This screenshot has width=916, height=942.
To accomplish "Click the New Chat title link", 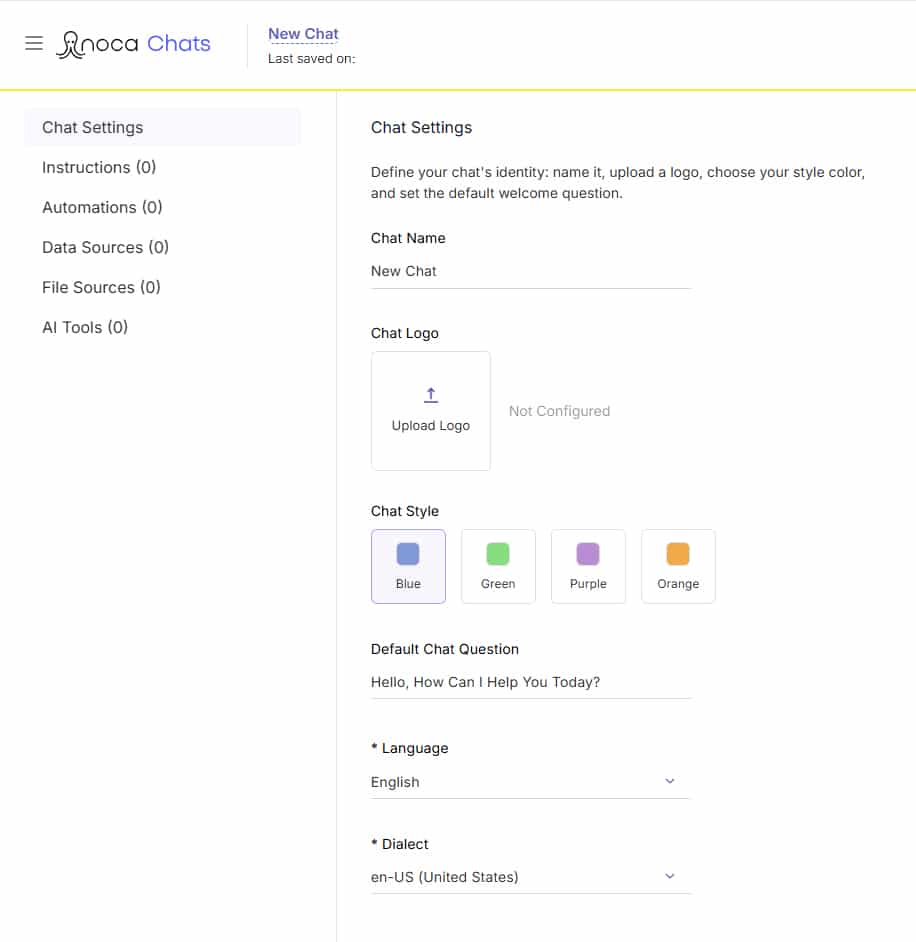I will pos(303,34).
